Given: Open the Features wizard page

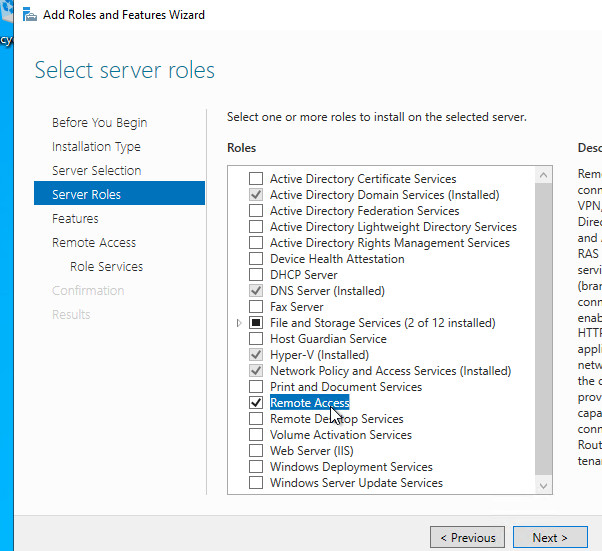Looking at the screenshot, I should click(75, 219).
